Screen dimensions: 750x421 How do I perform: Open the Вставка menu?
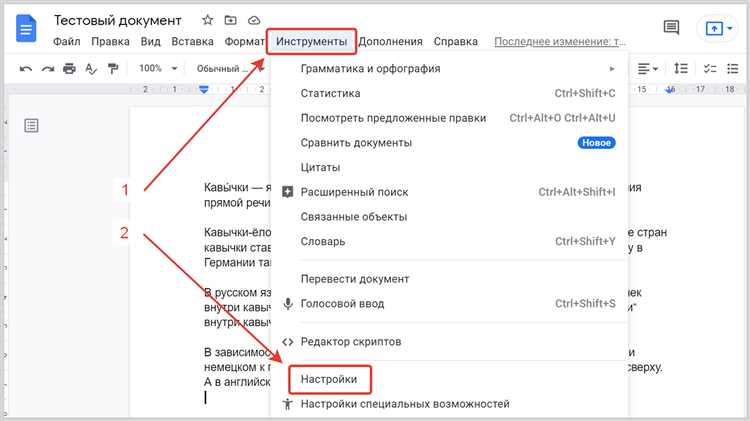192,42
